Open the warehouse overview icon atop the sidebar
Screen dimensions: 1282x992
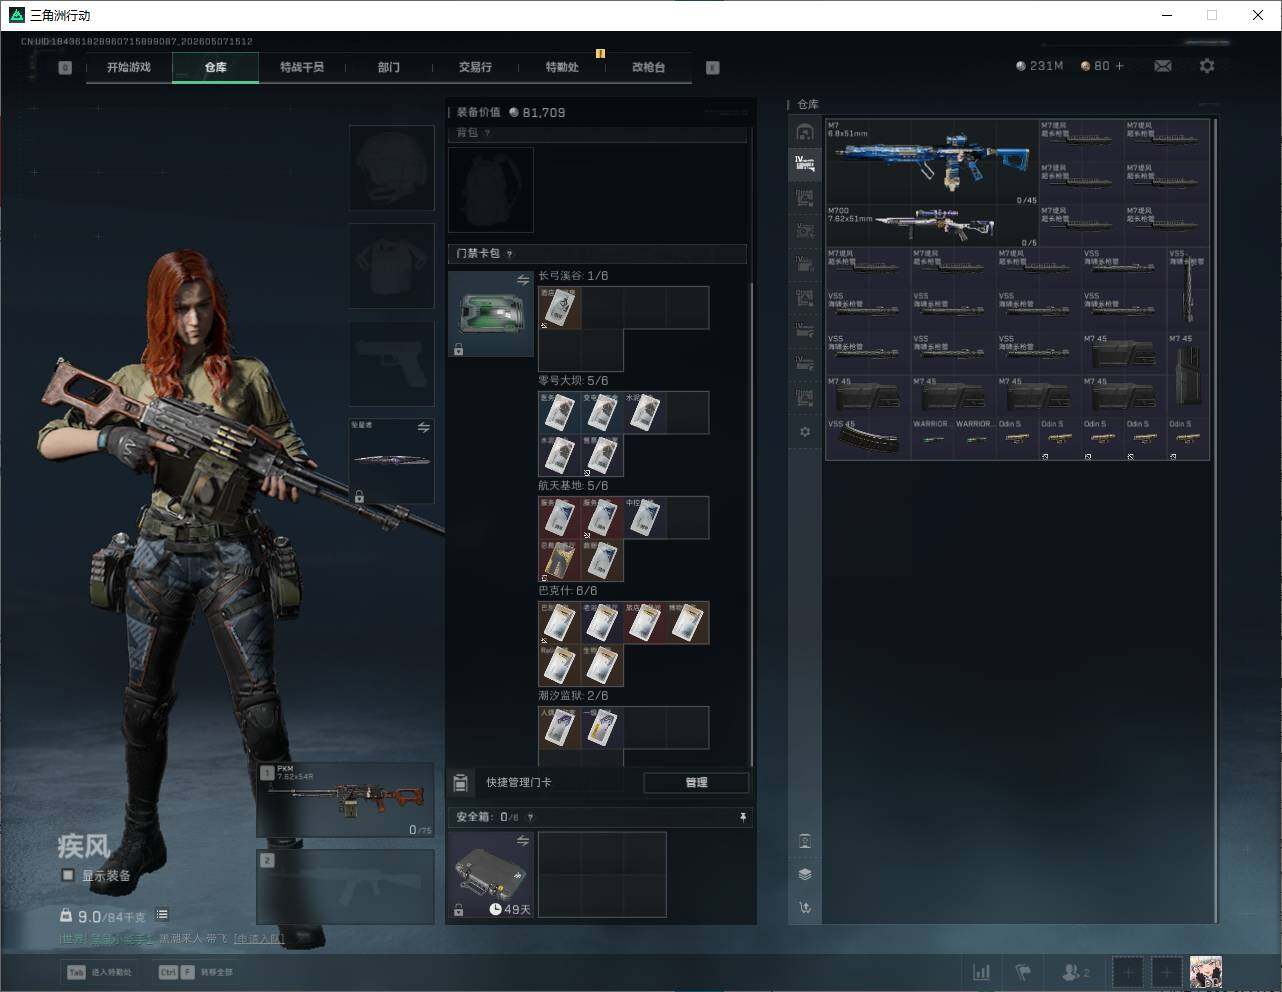pos(805,132)
